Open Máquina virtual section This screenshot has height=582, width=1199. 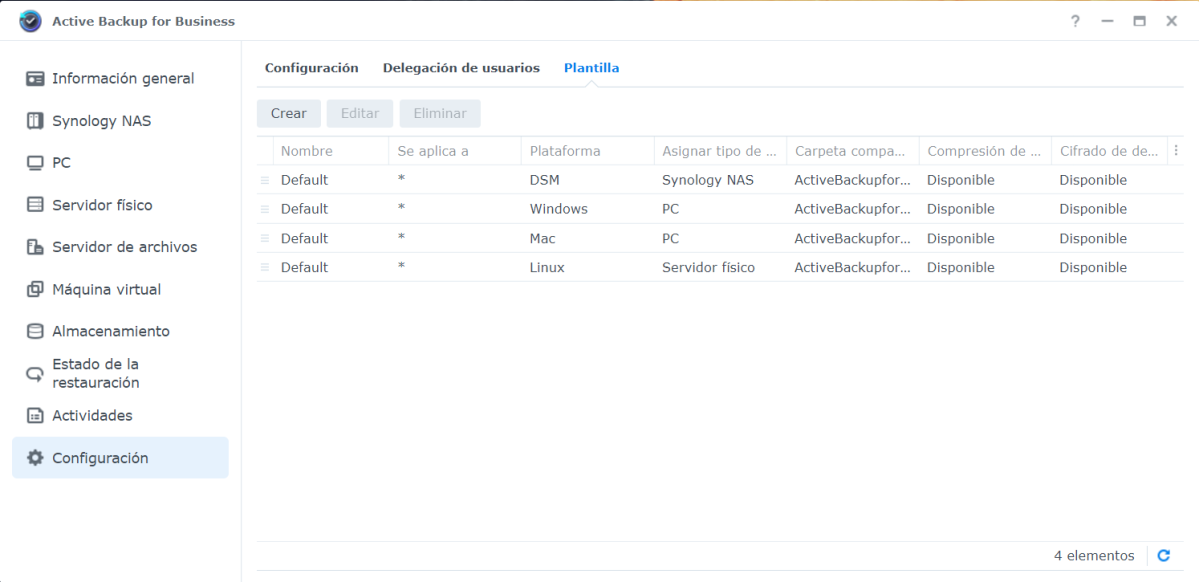coord(106,290)
